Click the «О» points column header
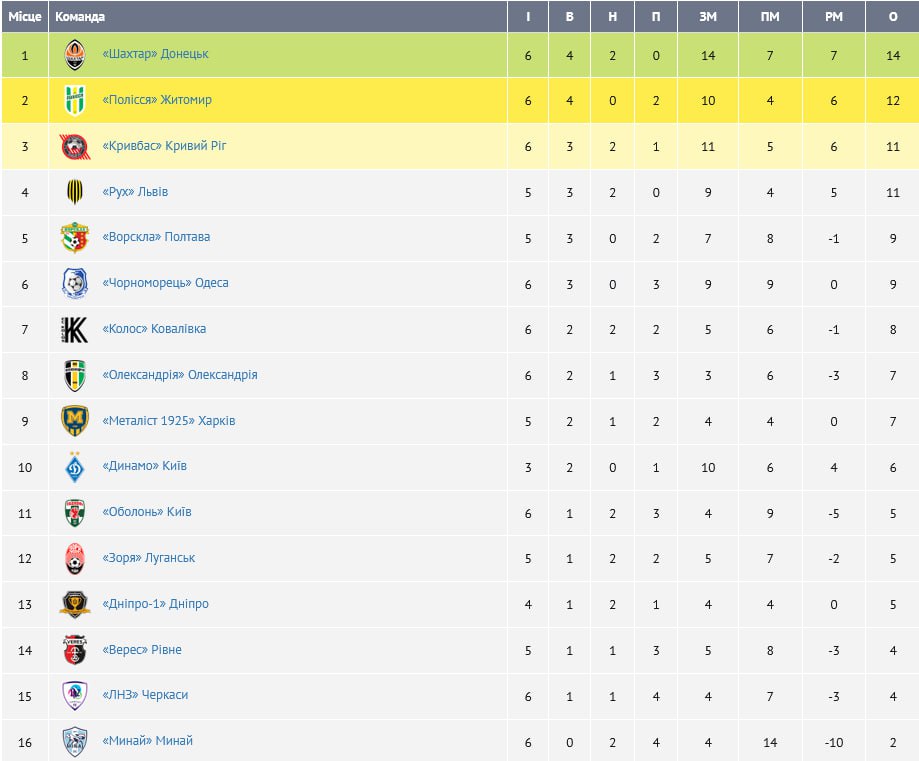 pyautogui.click(x=894, y=17)
